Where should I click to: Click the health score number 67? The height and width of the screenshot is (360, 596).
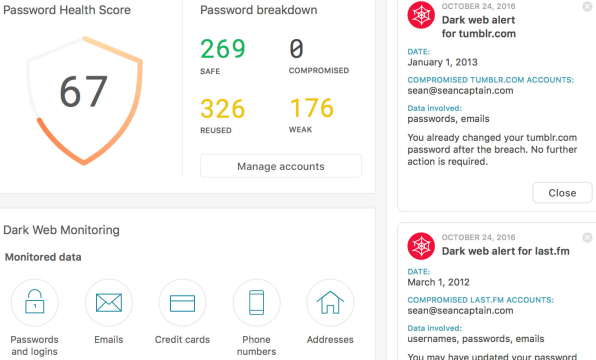[x=84, y=92]
